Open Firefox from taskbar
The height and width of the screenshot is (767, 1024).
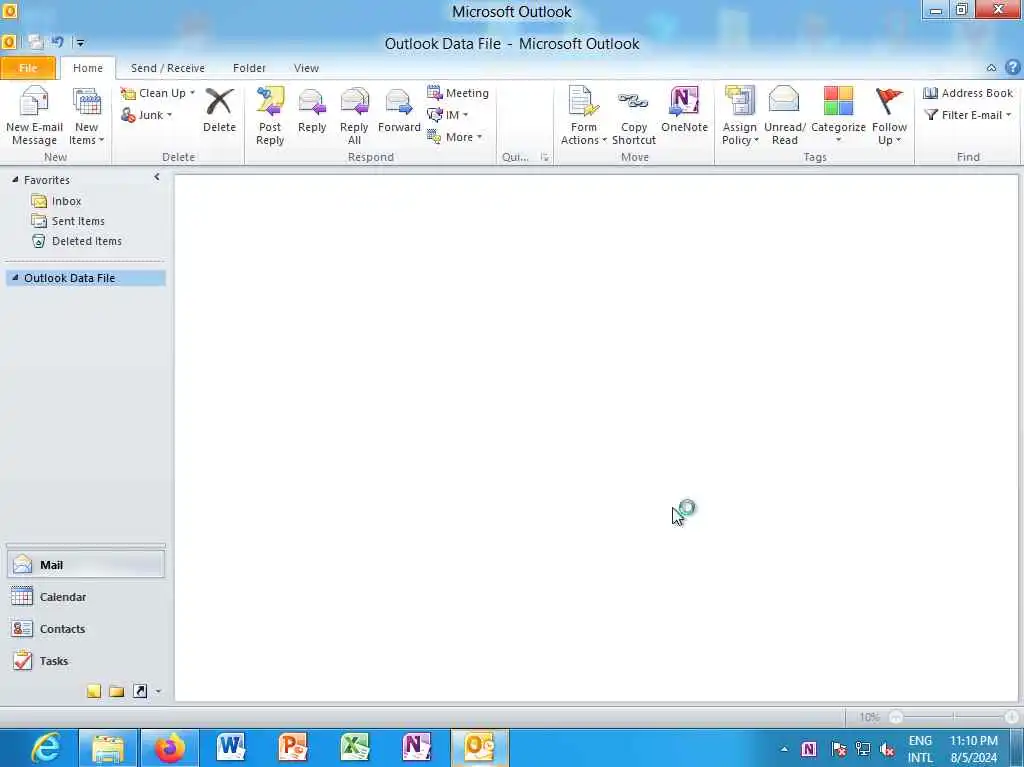(170, 747)
